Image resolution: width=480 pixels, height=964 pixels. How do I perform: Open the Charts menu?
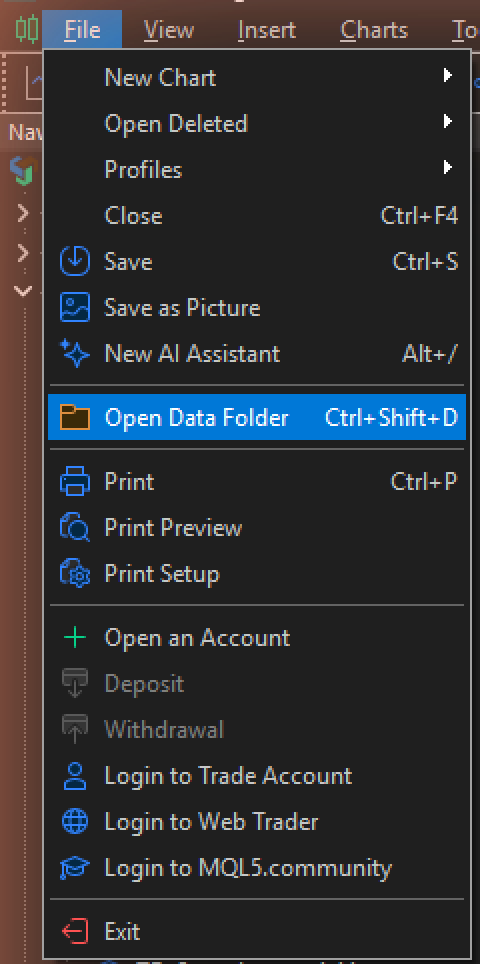tap(374, 30)
